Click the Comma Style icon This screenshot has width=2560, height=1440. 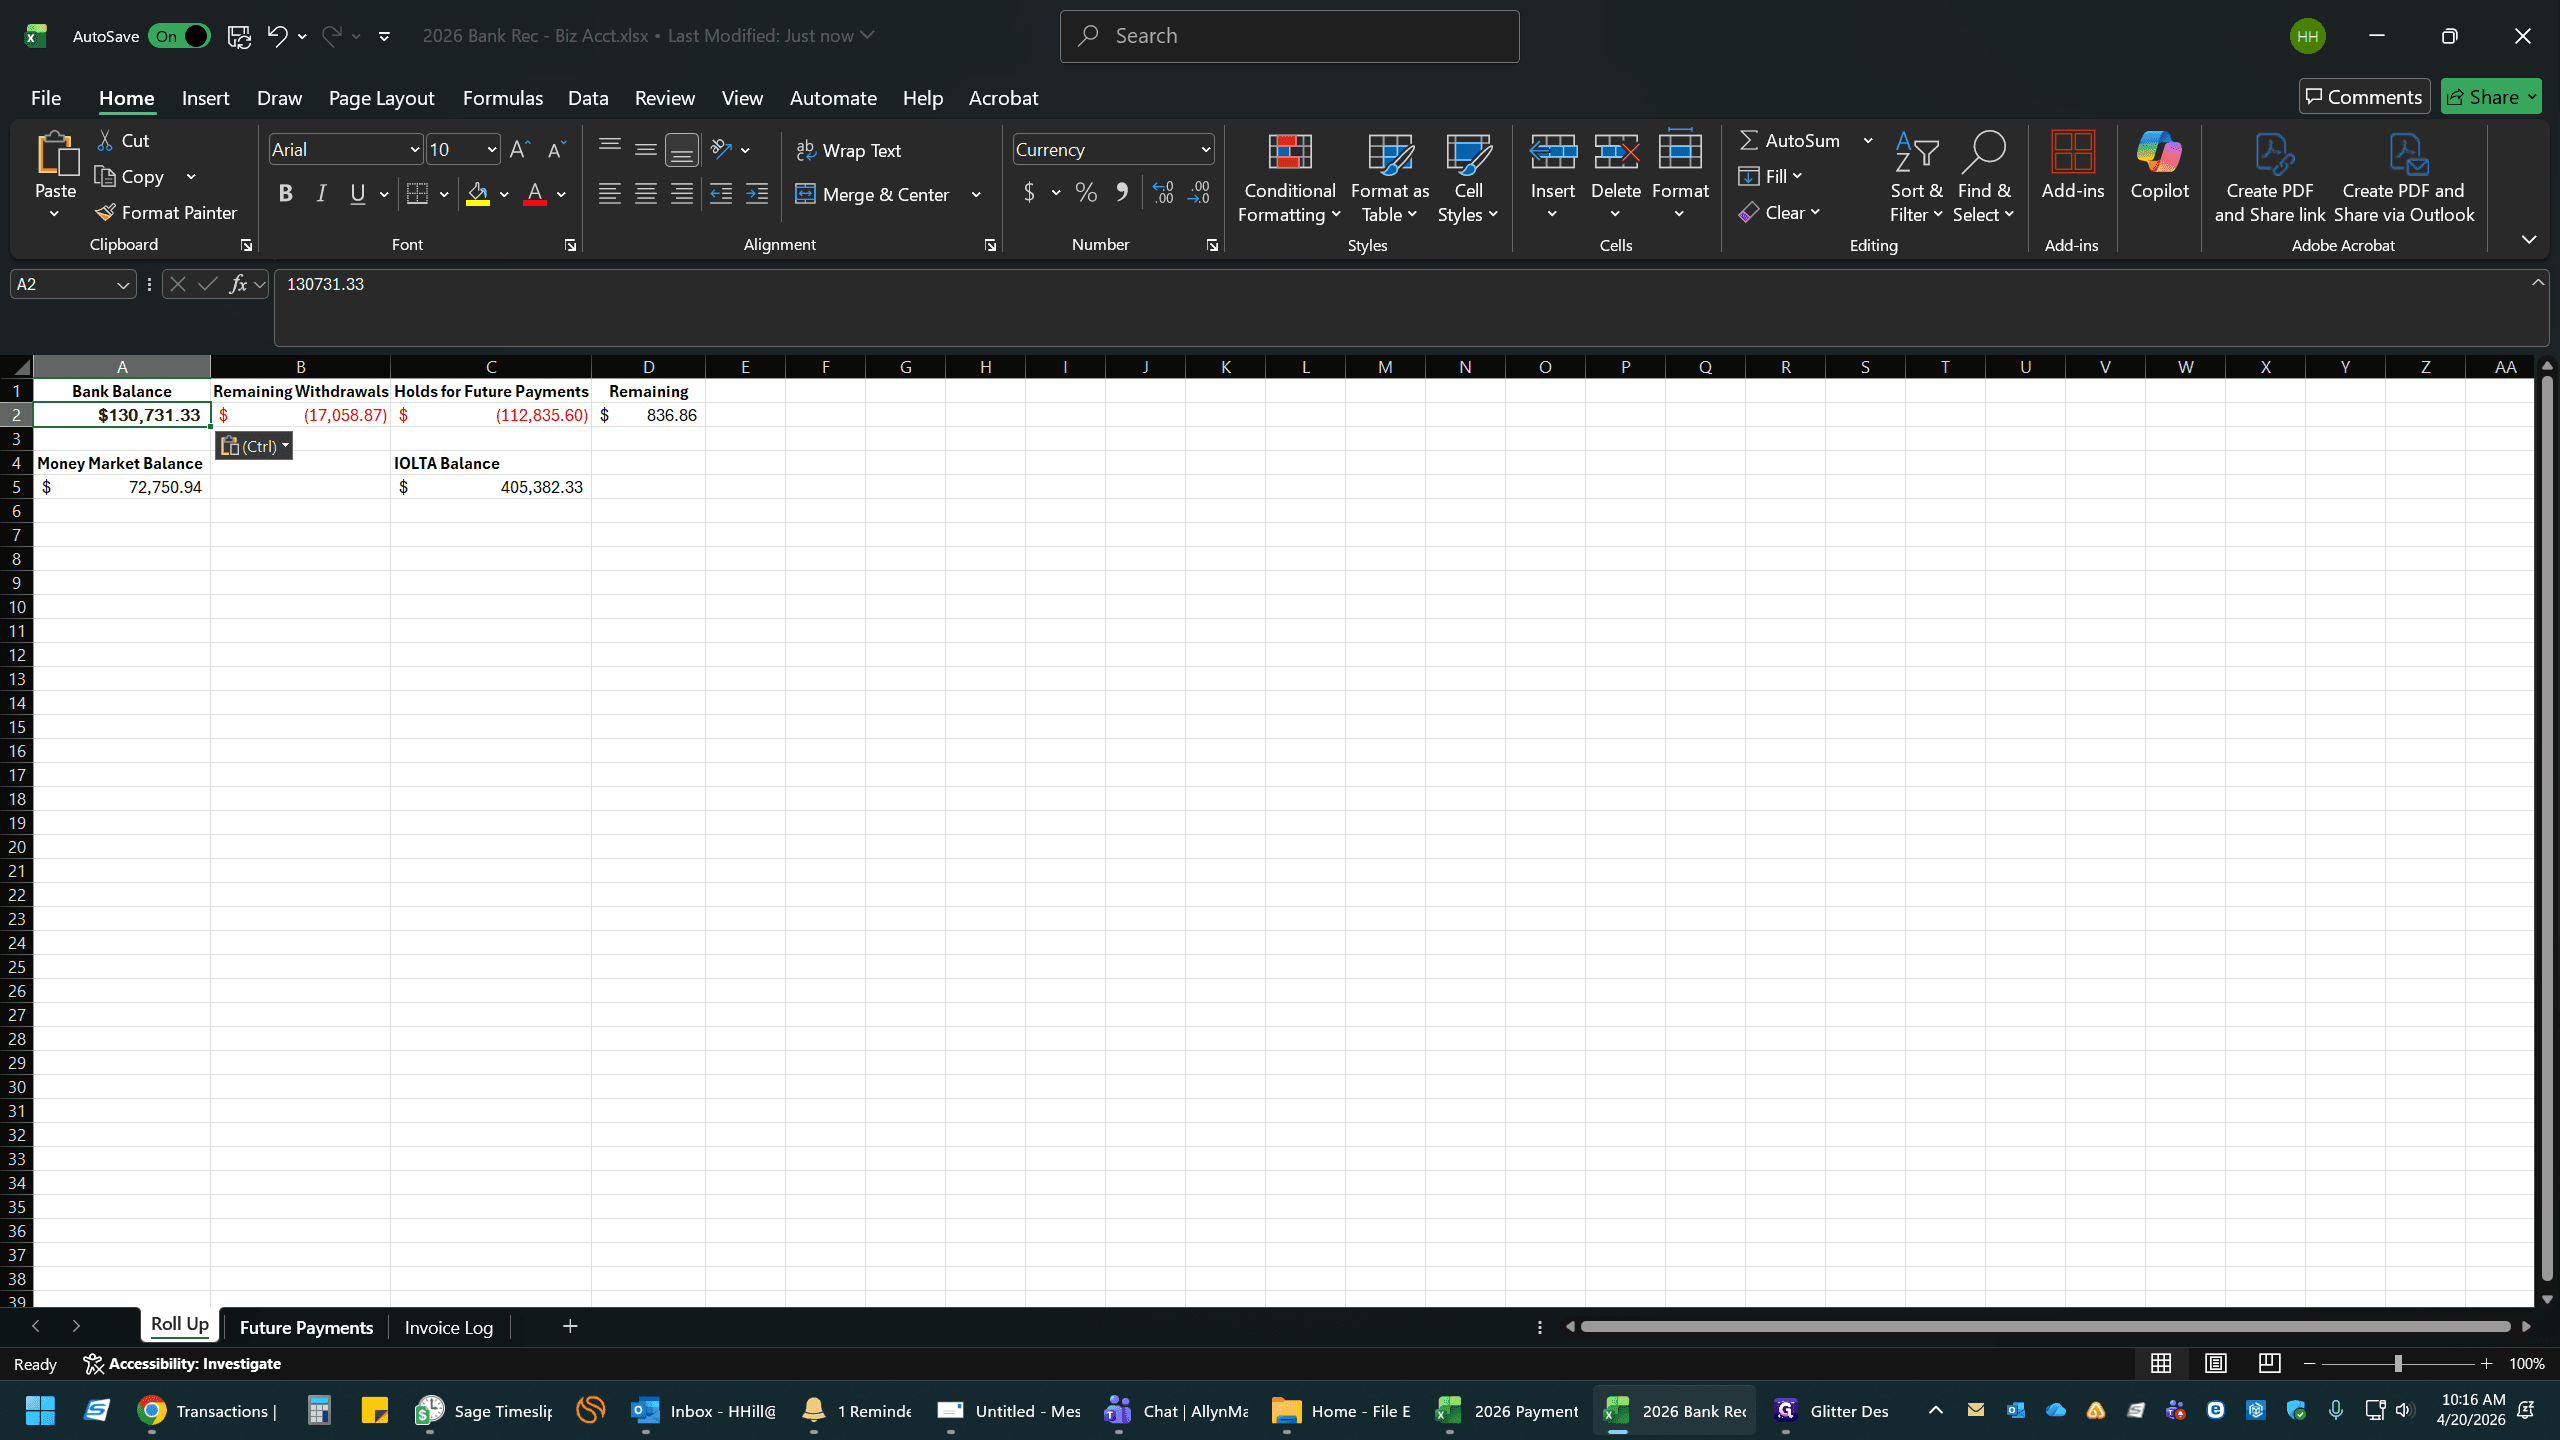coord(1121,193)
